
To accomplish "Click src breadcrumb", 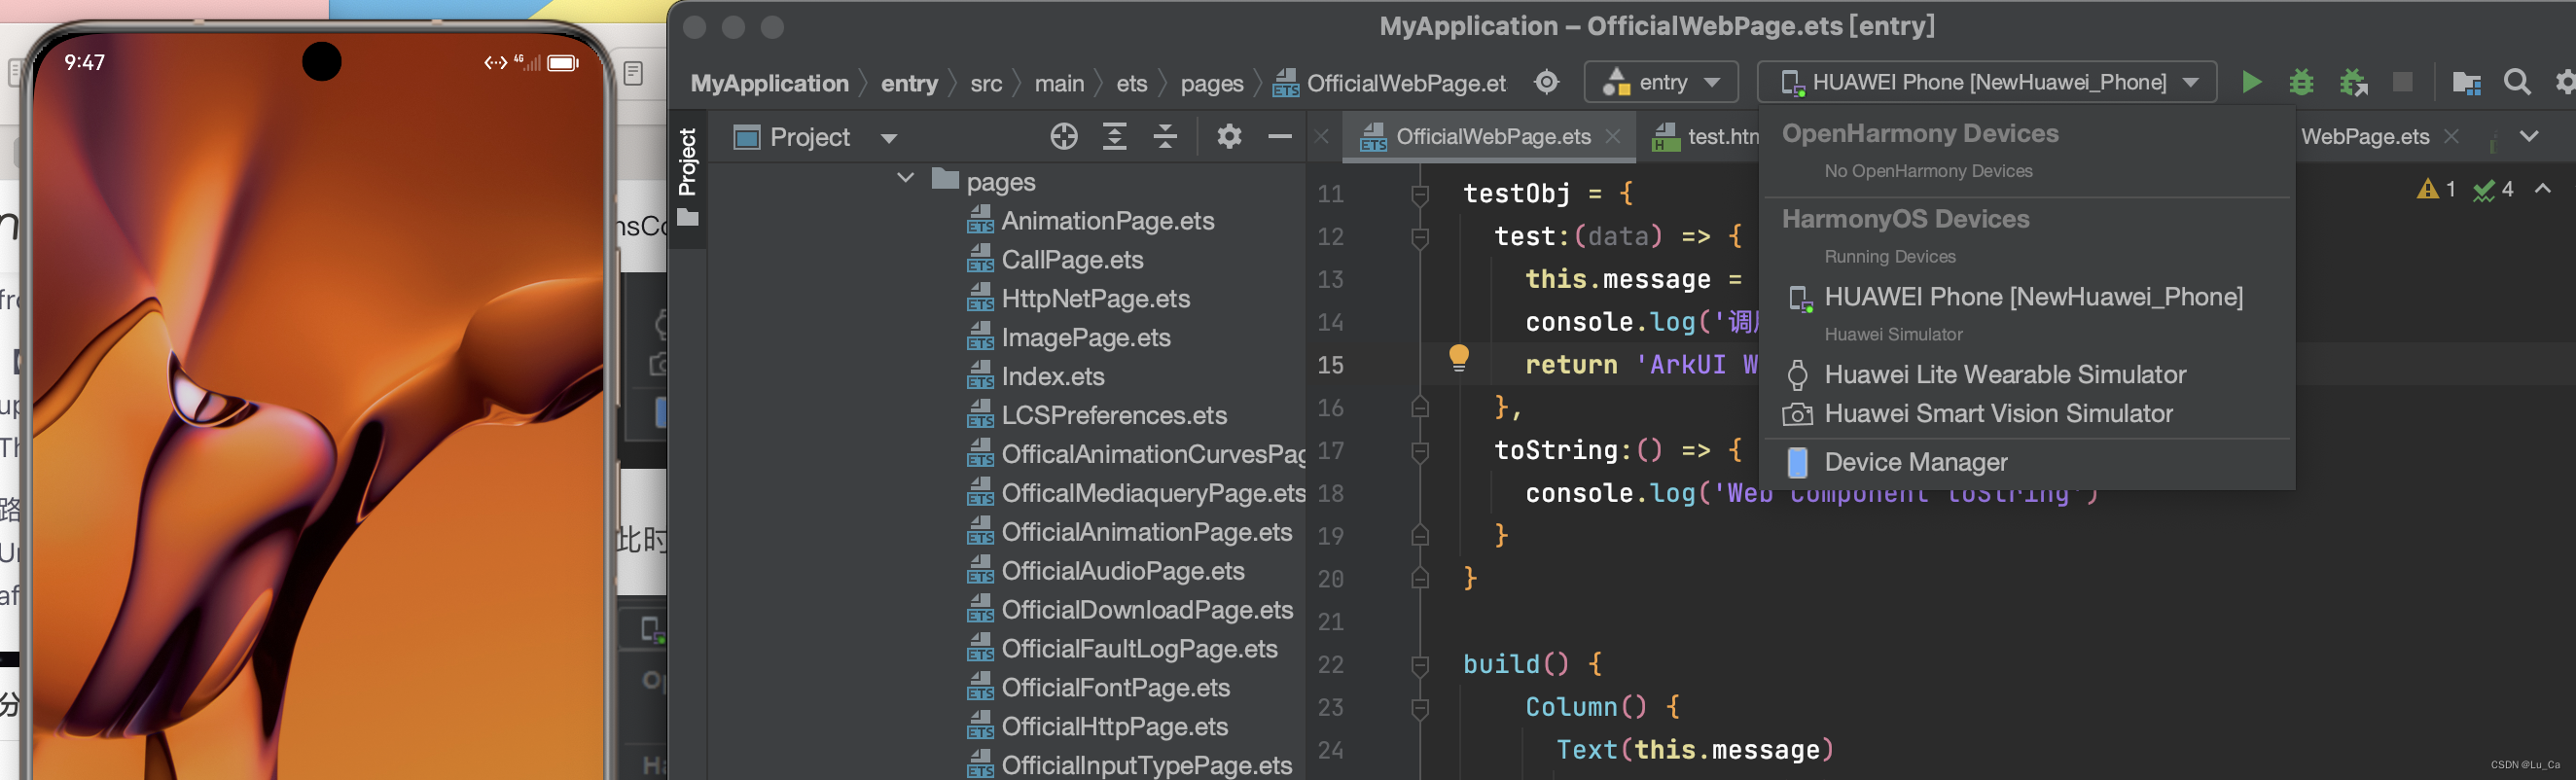I will click(x=985, y=83).
